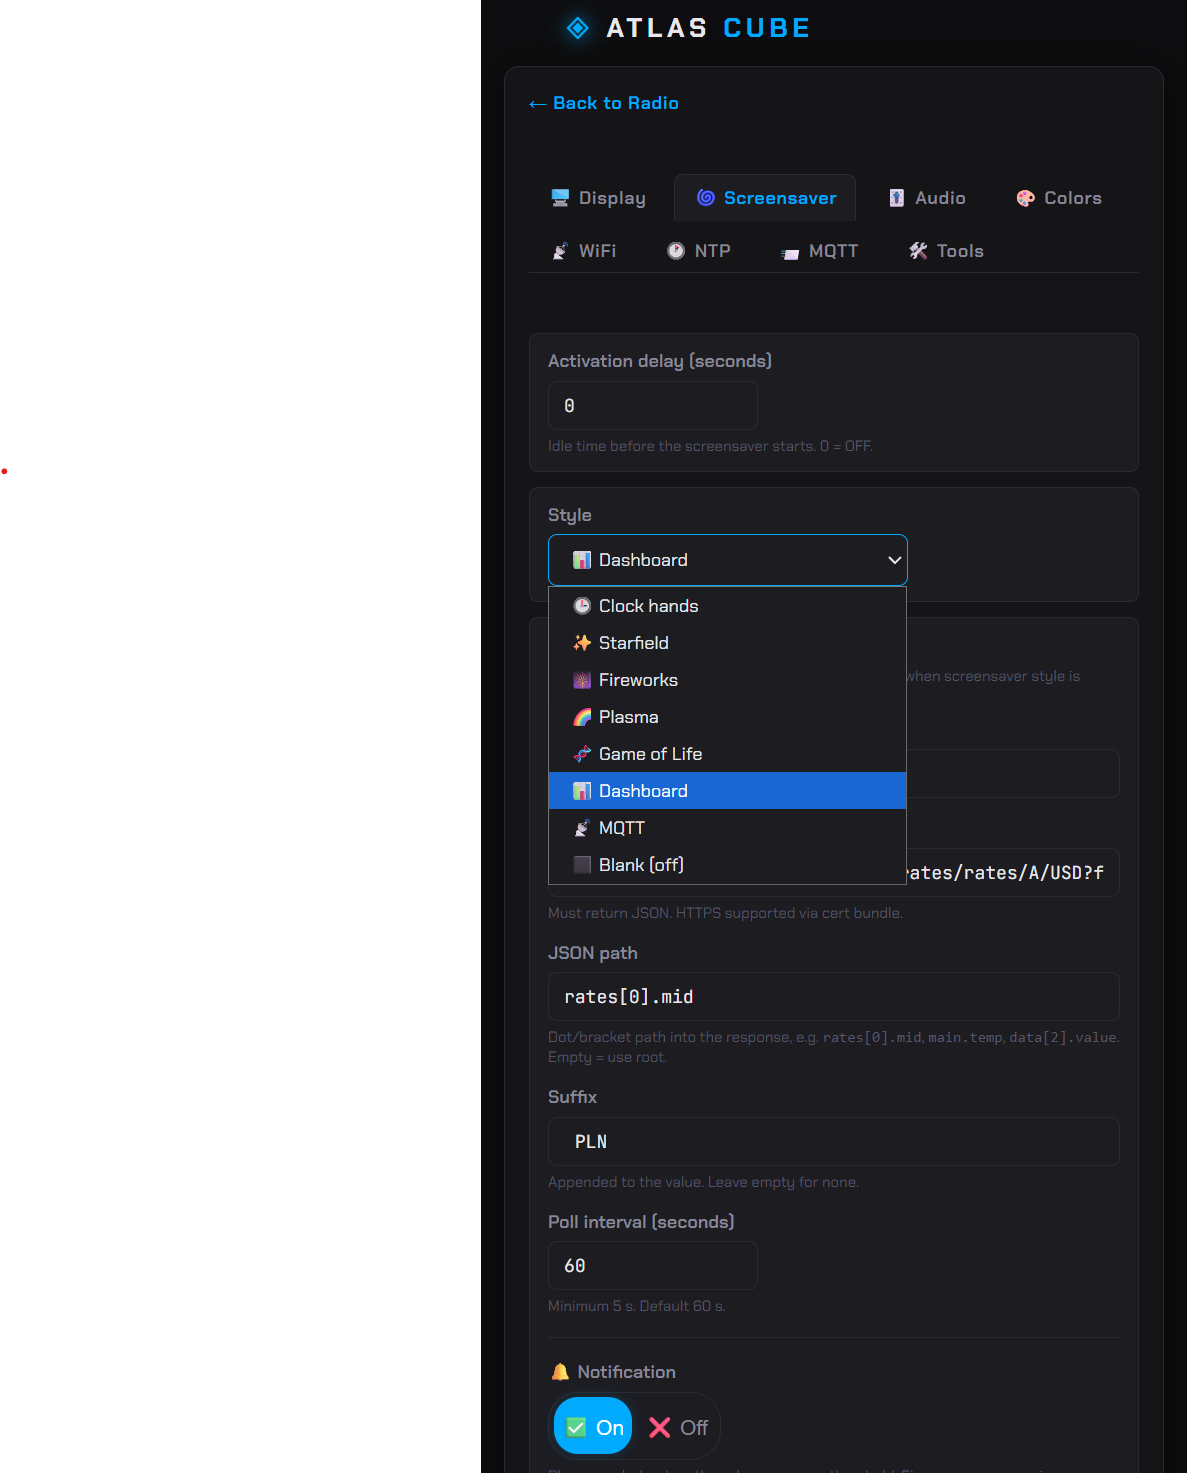Click the Display tab monitor icon
The width and height of the screenshot is (1187, 1473).
pos(560,198)
